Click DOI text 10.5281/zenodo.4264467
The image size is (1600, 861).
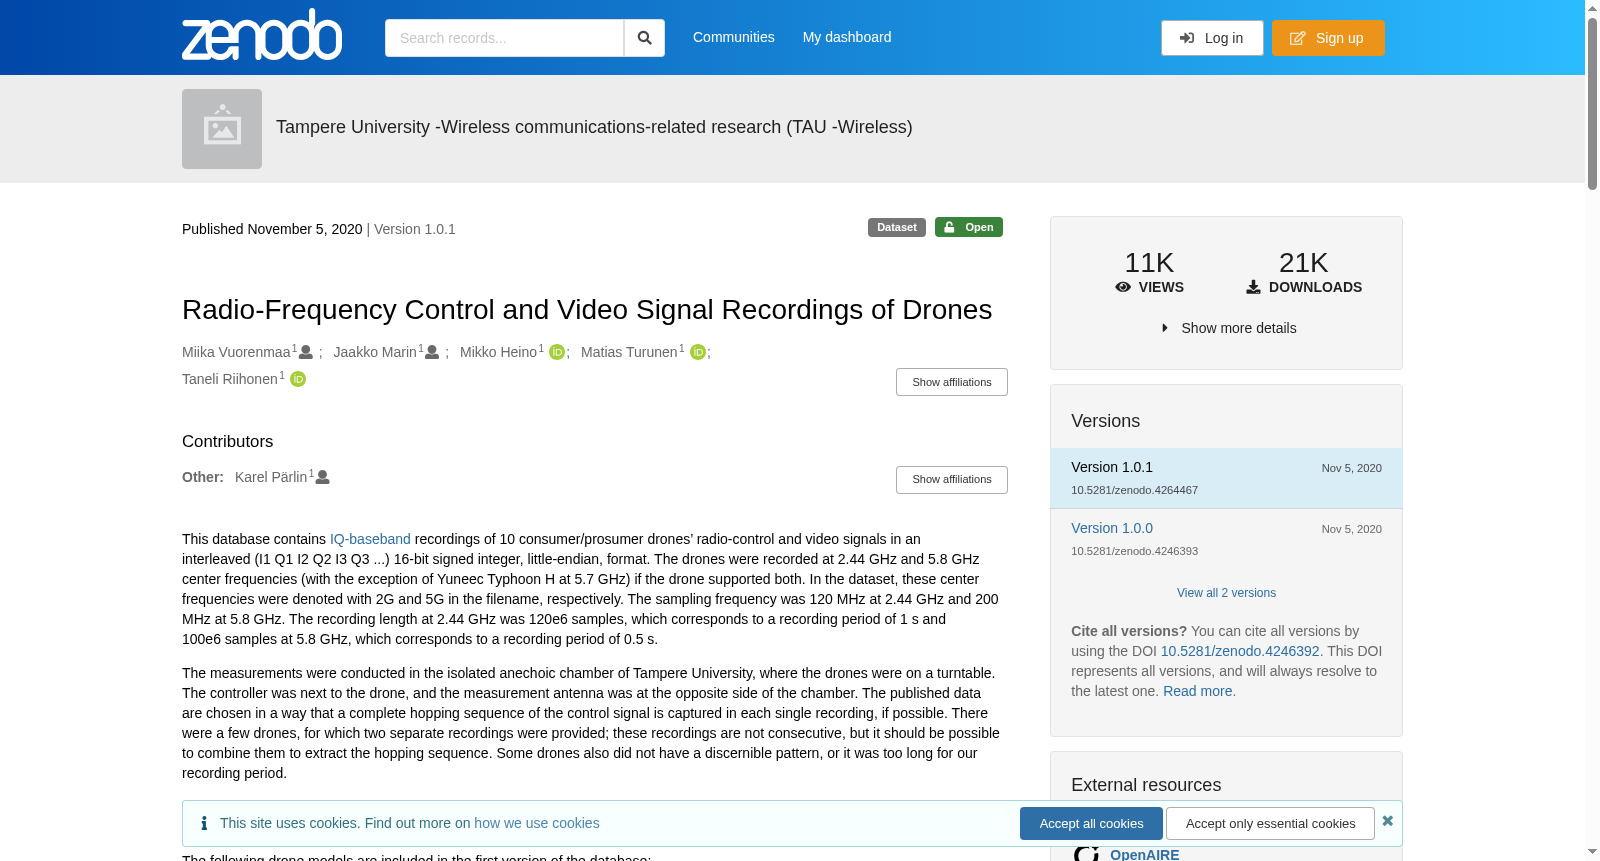coord(1134,490)
